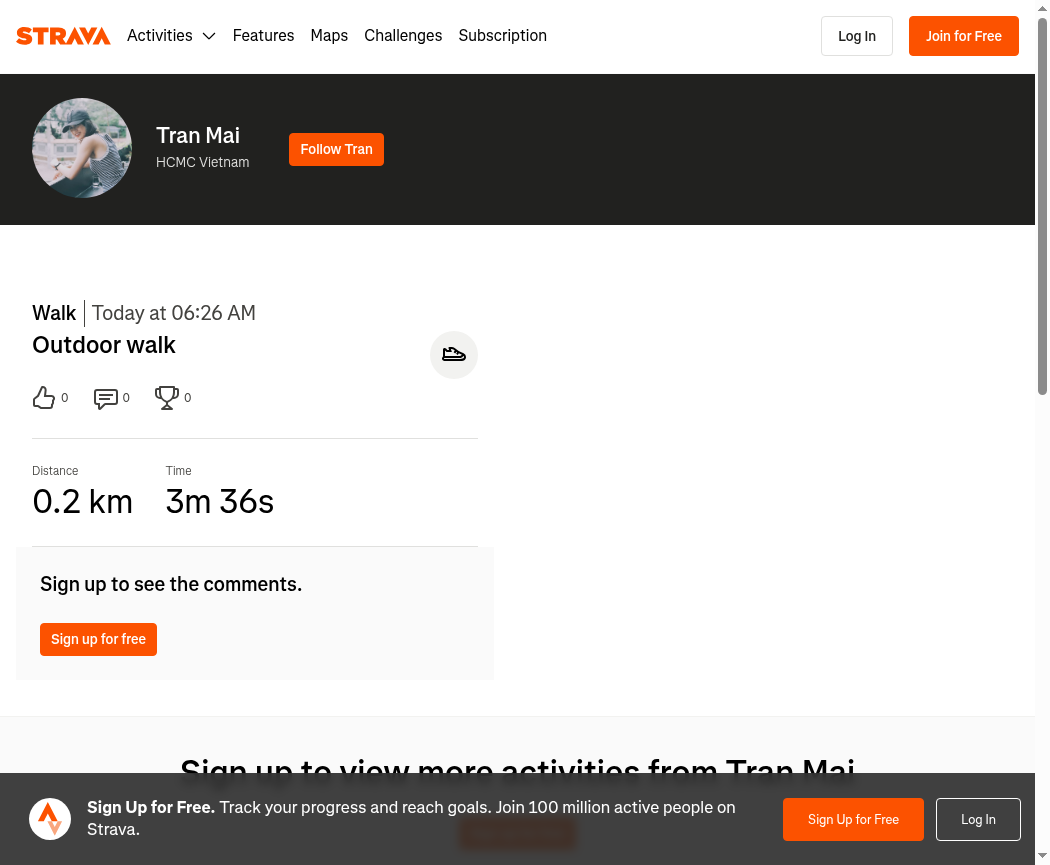Viewport: 1050px width, 865px height.
Task: Expand the Activities dropdown chevron
Action: point(209,36)
